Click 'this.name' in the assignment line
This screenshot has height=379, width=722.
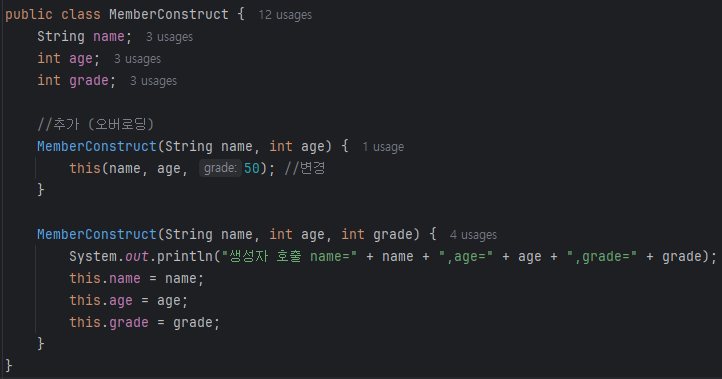coord(105,278)
